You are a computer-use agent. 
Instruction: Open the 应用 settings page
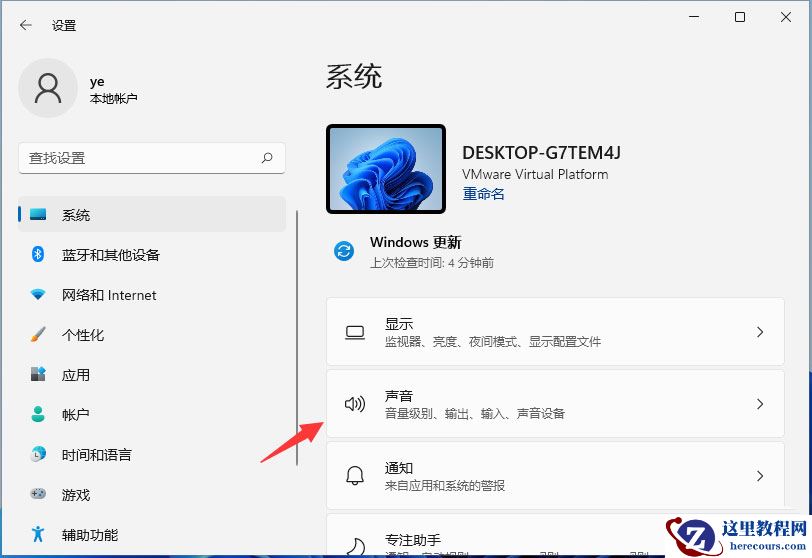152,374
